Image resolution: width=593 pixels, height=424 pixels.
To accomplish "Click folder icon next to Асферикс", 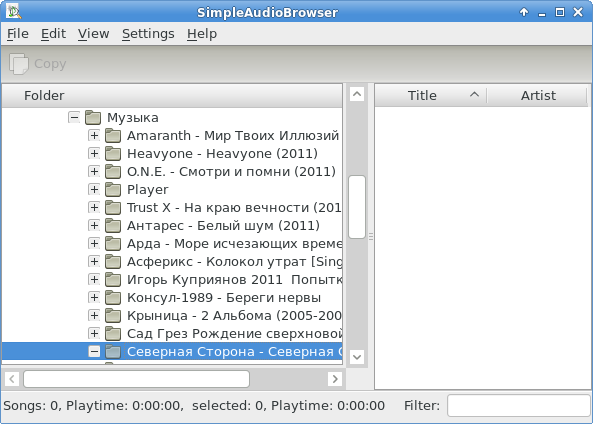I will [113, 262].
